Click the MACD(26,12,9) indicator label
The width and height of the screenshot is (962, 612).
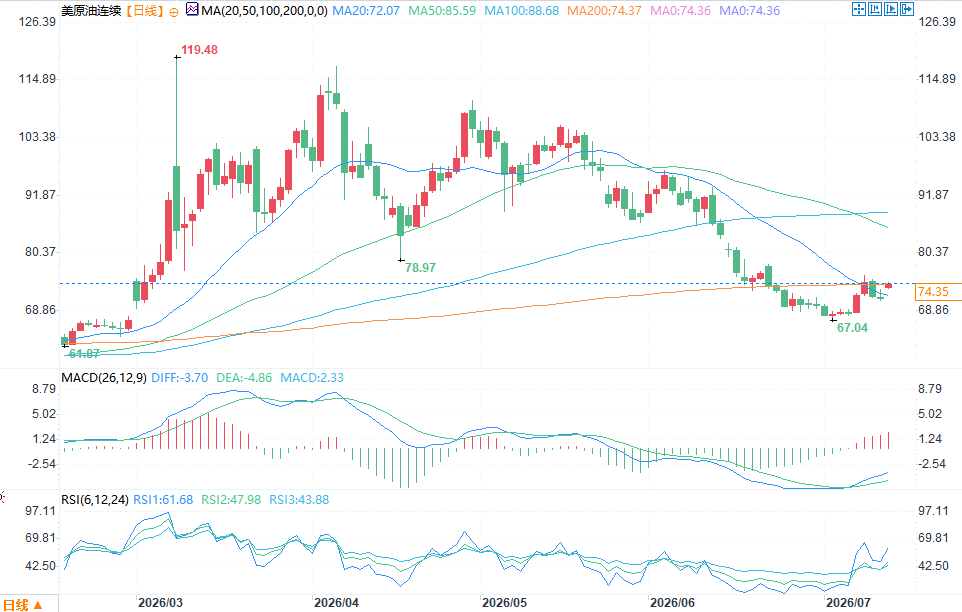click(104, 378)
